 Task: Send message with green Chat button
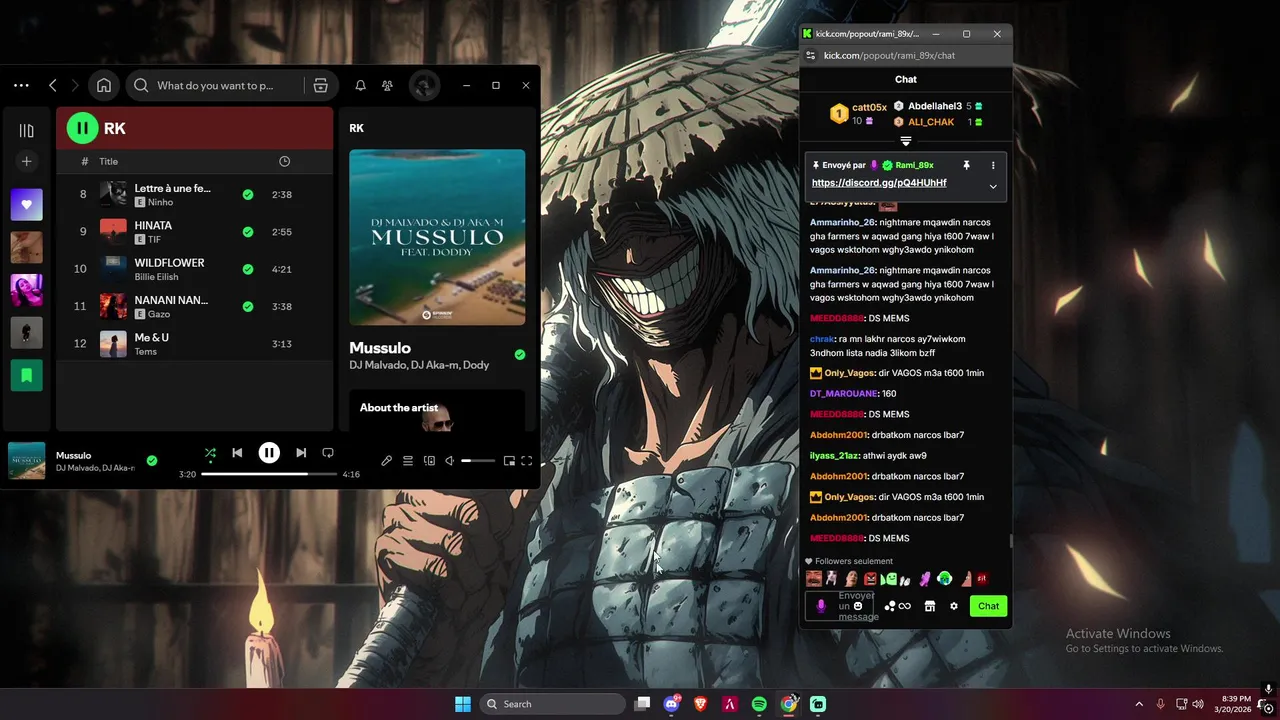(x=988, y=606)
